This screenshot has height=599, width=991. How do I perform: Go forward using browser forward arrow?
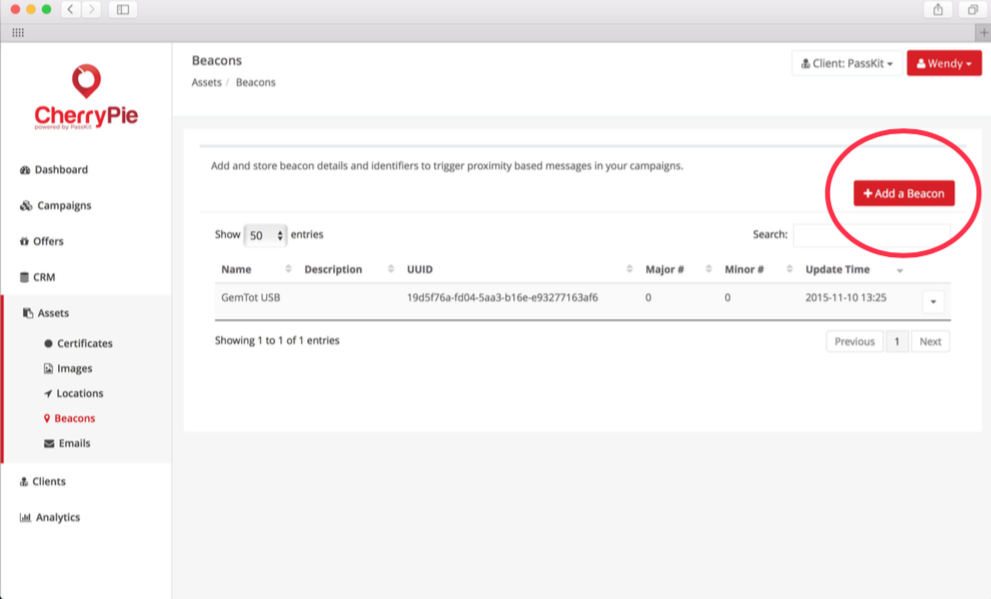click(92, 9)
